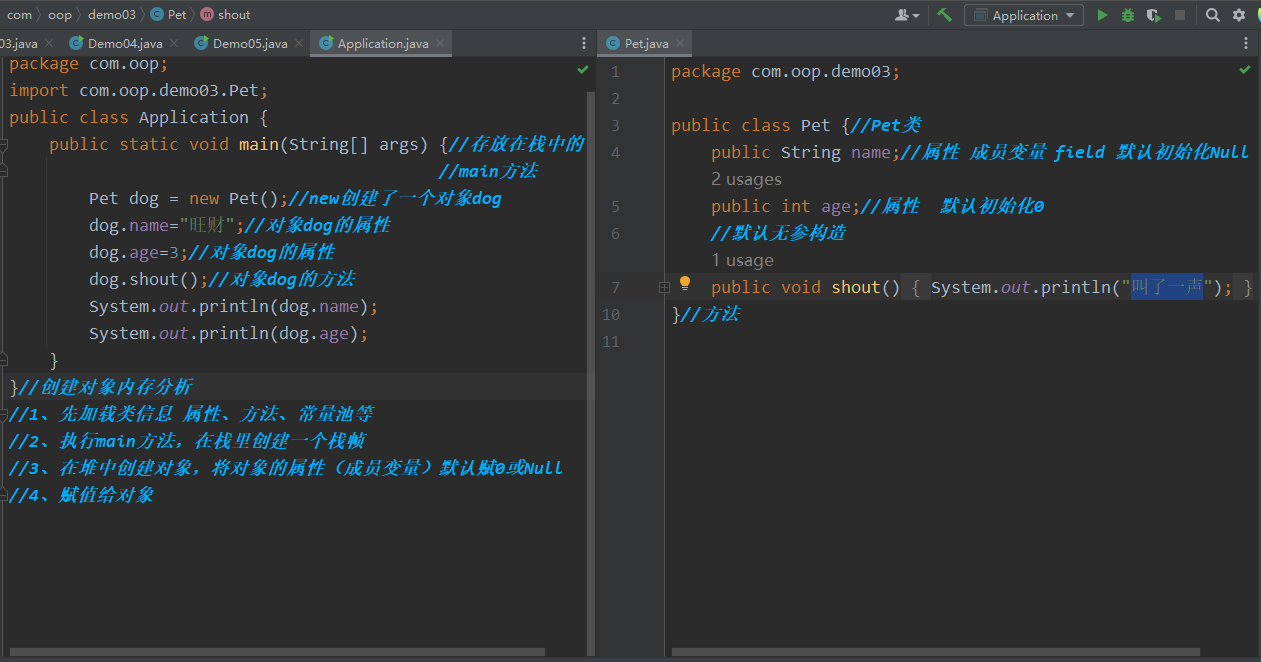Image resolution: width=1261 pixels, height=662 pixels.
Task: Open the Application run configuration dropdown
Action: (1024, 15)
